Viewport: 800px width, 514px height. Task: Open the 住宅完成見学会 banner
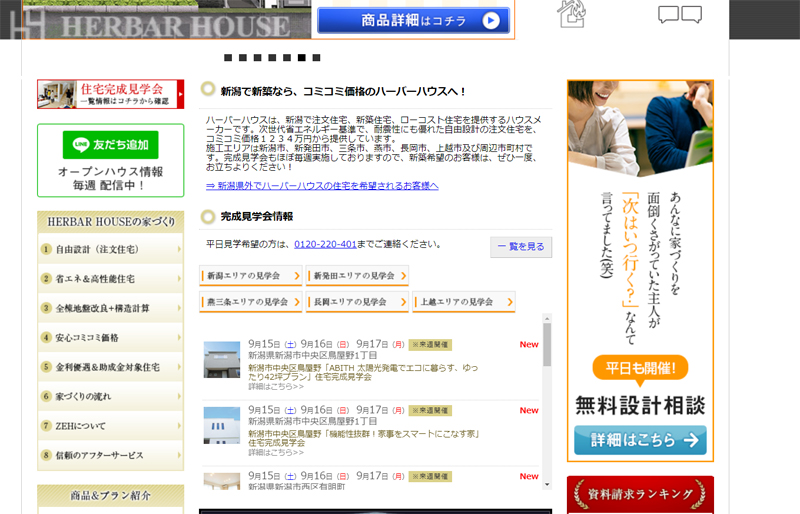pyautogui.click(x=110, y=94)
